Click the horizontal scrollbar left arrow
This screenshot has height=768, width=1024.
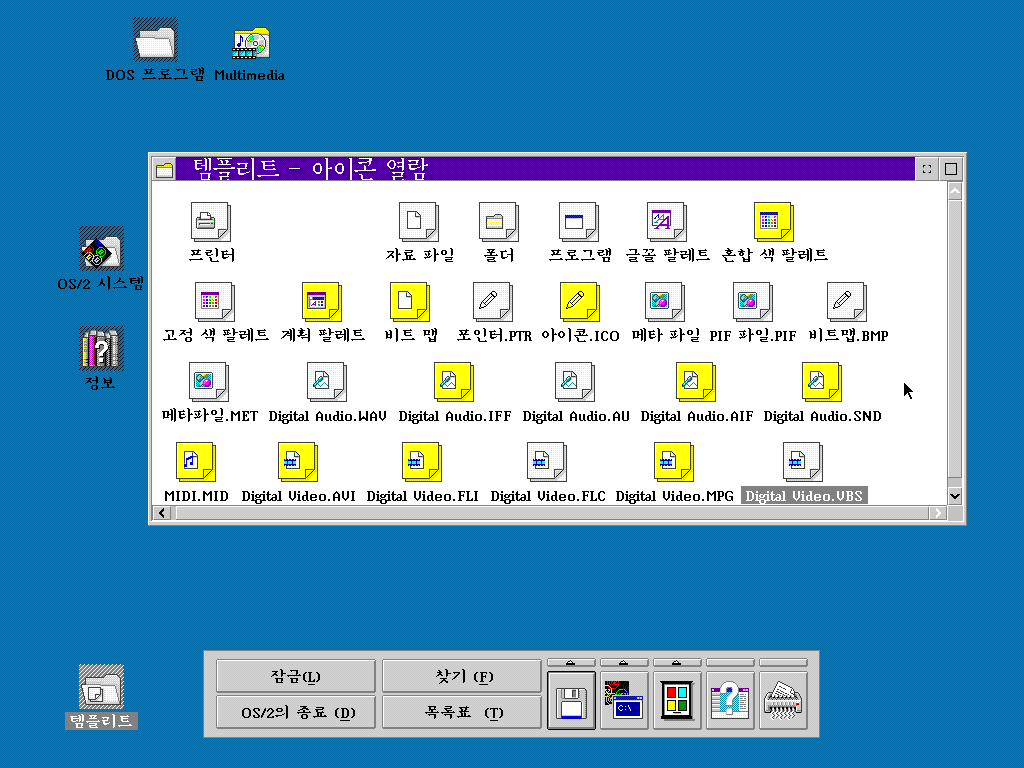pos(162,513)
